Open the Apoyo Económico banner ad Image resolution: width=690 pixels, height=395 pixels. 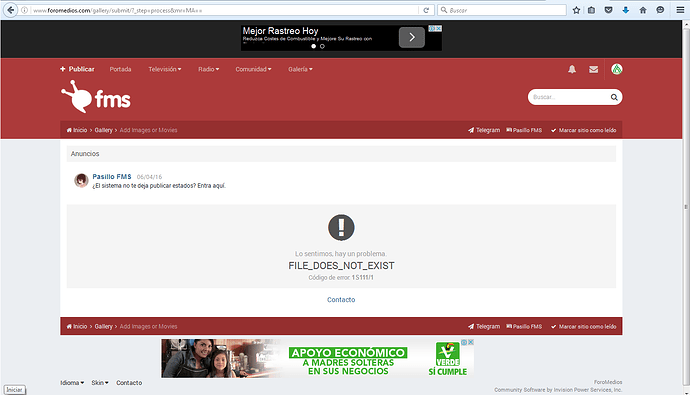point(317,358)
